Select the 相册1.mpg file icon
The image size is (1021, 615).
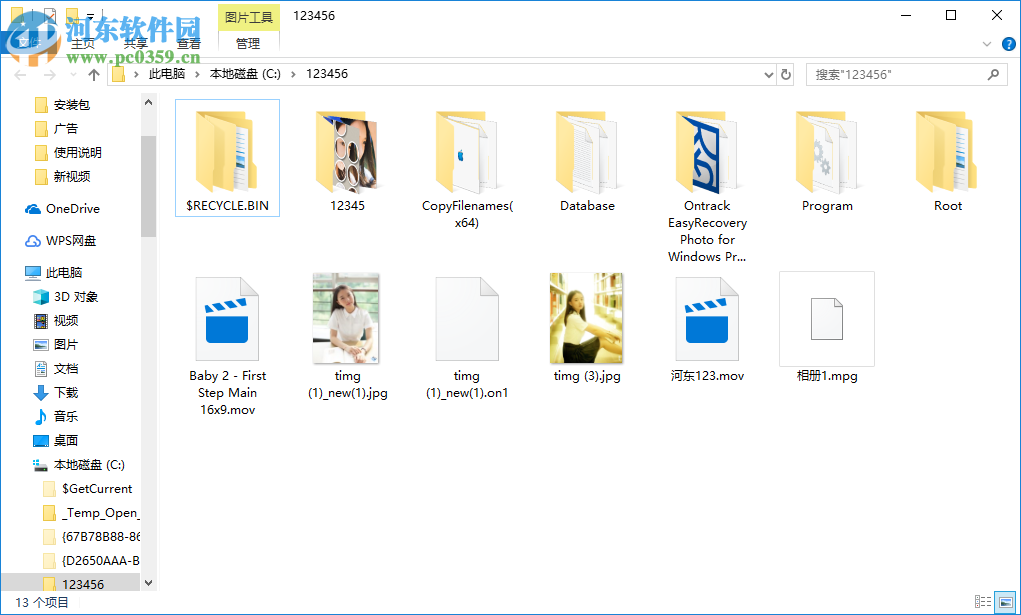click(x=827, y=319)
